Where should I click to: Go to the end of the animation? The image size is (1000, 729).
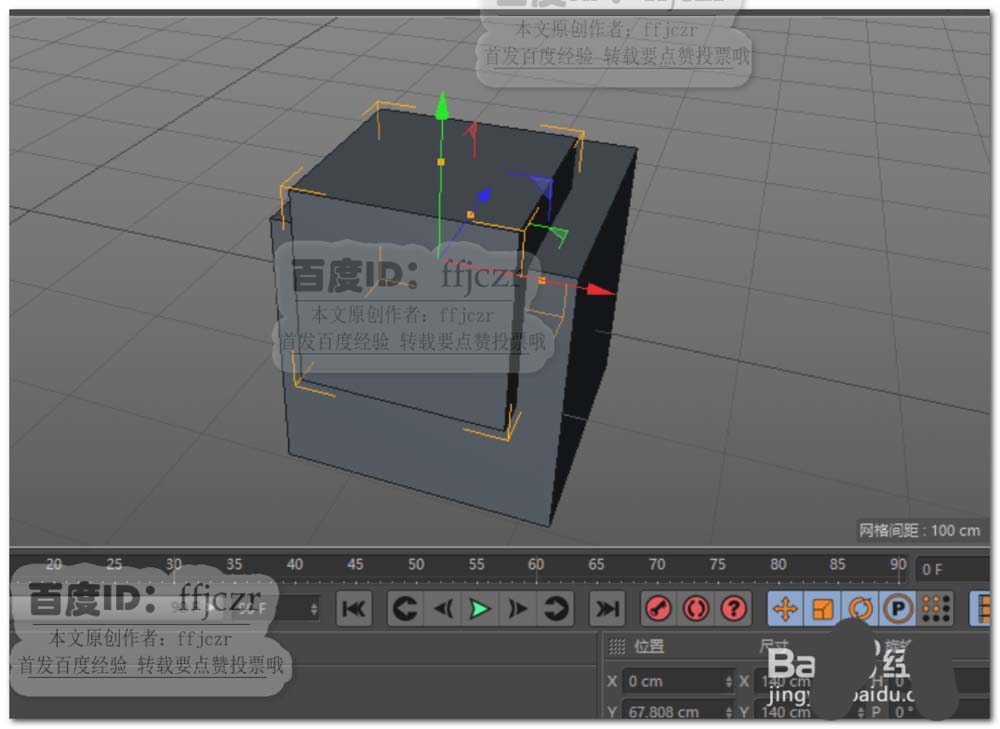607,609
